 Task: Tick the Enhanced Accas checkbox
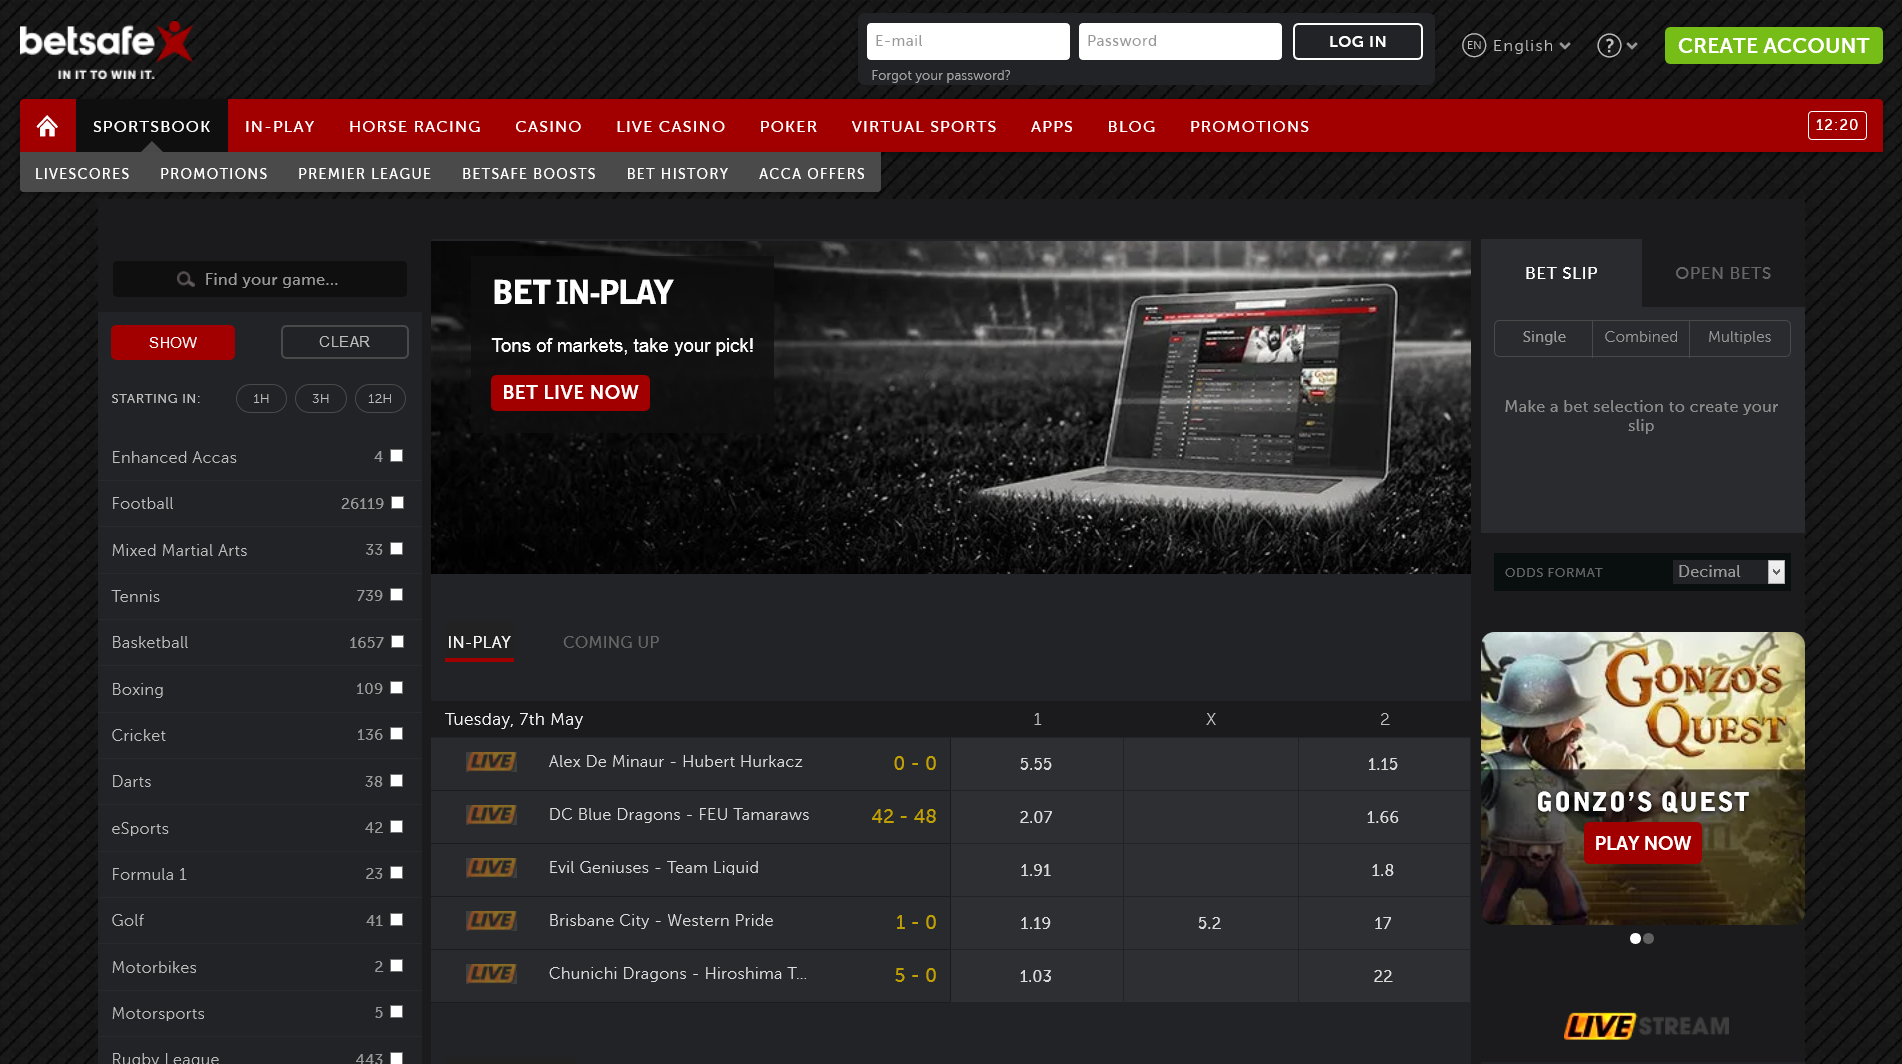click(397, 456)
